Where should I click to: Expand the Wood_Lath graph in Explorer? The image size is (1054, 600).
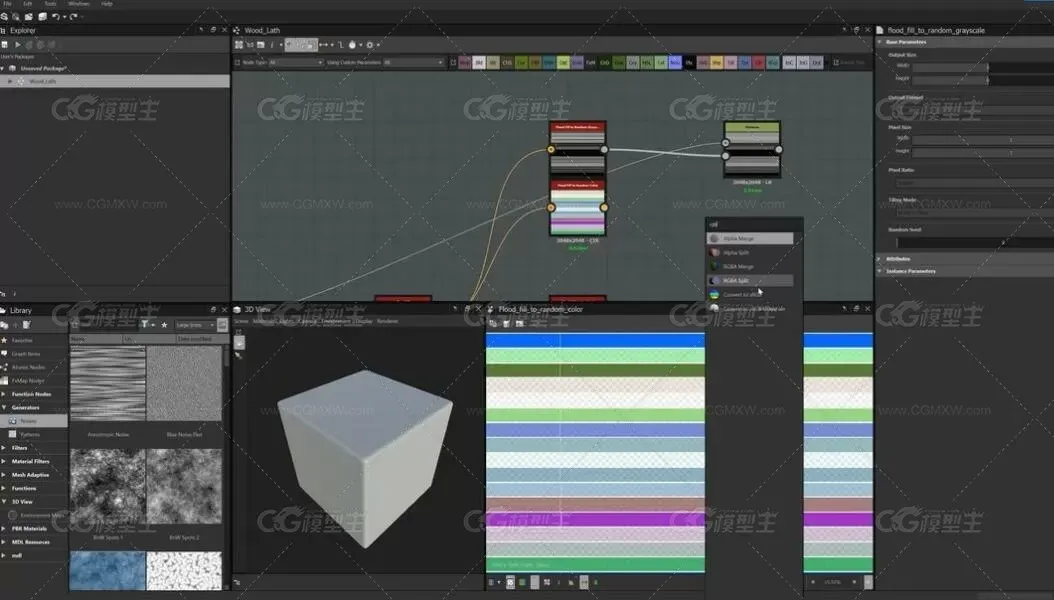click(9, 81)
